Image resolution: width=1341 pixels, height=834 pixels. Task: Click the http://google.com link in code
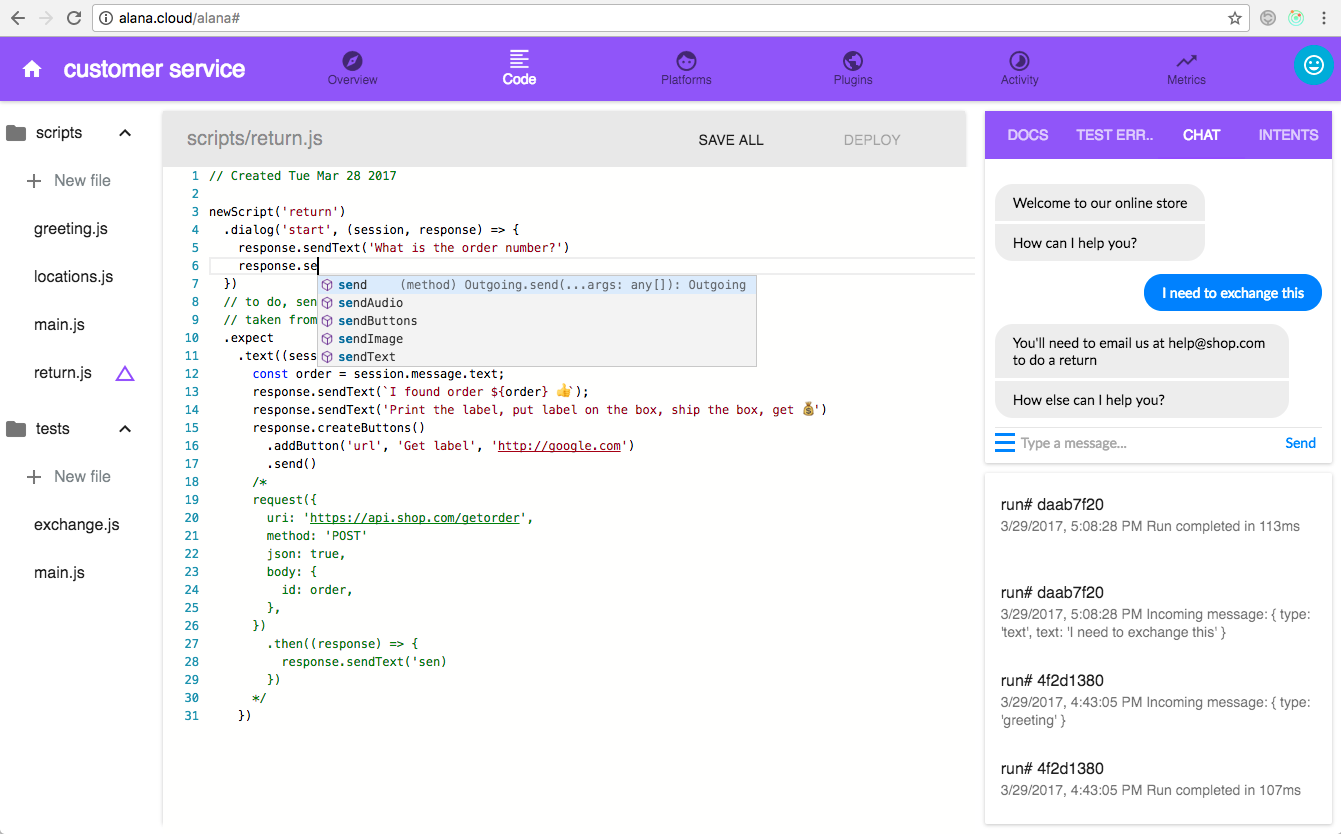(x=559, y=446)
